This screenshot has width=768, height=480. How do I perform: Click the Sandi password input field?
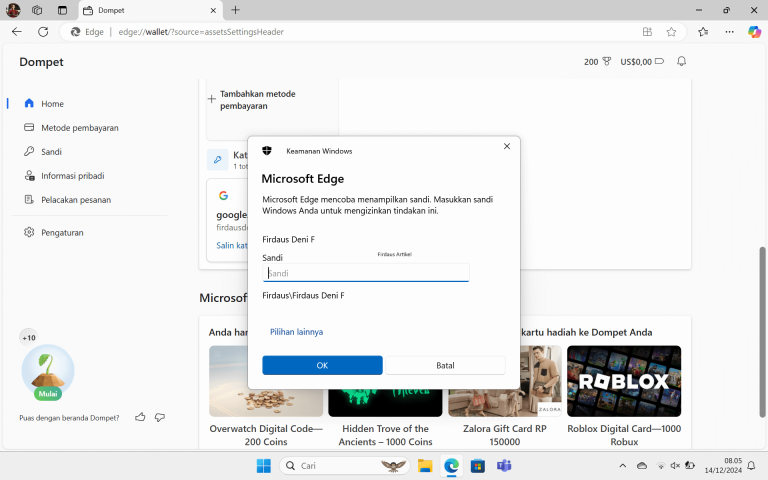tap(366, 273)
